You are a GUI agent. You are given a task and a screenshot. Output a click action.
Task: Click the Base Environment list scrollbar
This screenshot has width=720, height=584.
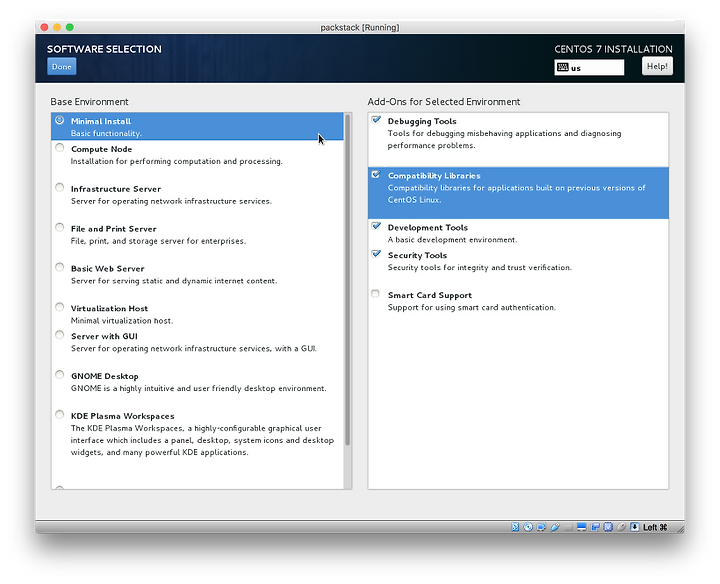click(348, 280)
